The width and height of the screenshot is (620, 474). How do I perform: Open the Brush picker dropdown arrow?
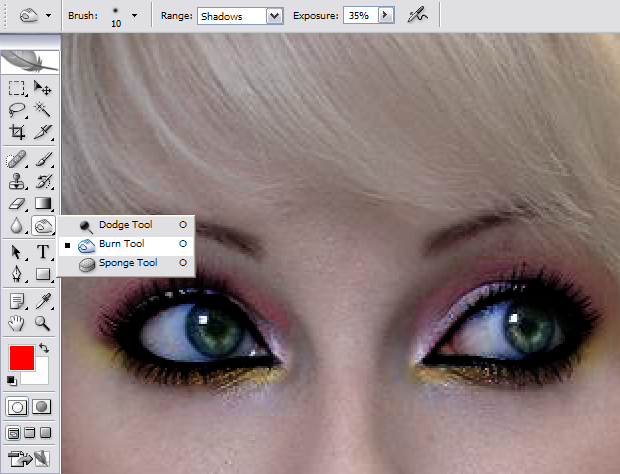134,16
